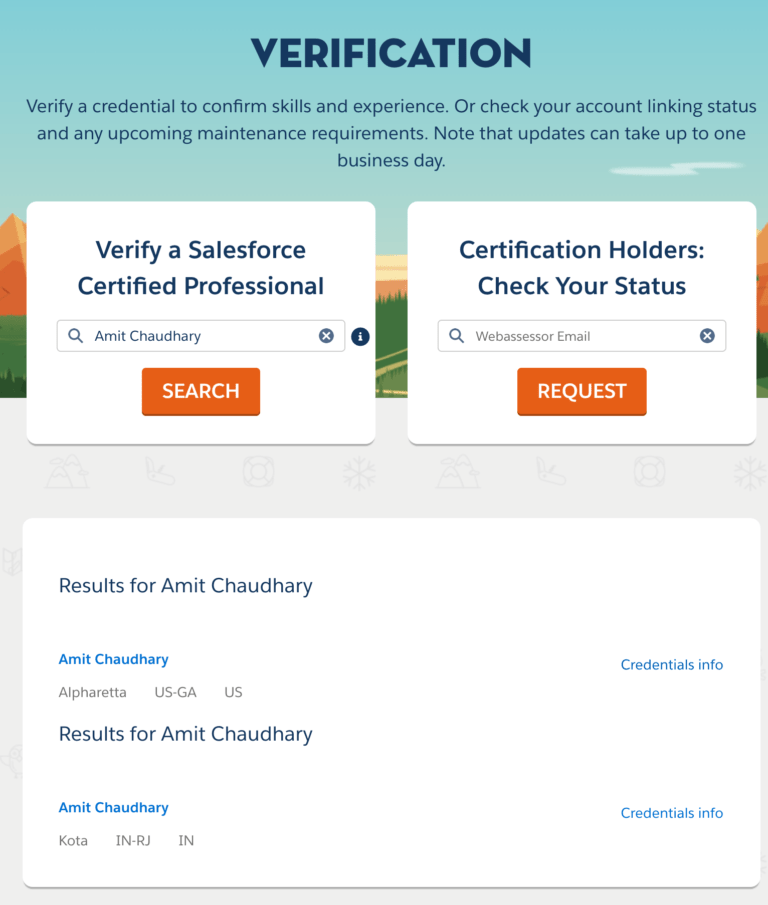
Task: Click the search magnifier in the email field
Action: click(x=456, y=336)
